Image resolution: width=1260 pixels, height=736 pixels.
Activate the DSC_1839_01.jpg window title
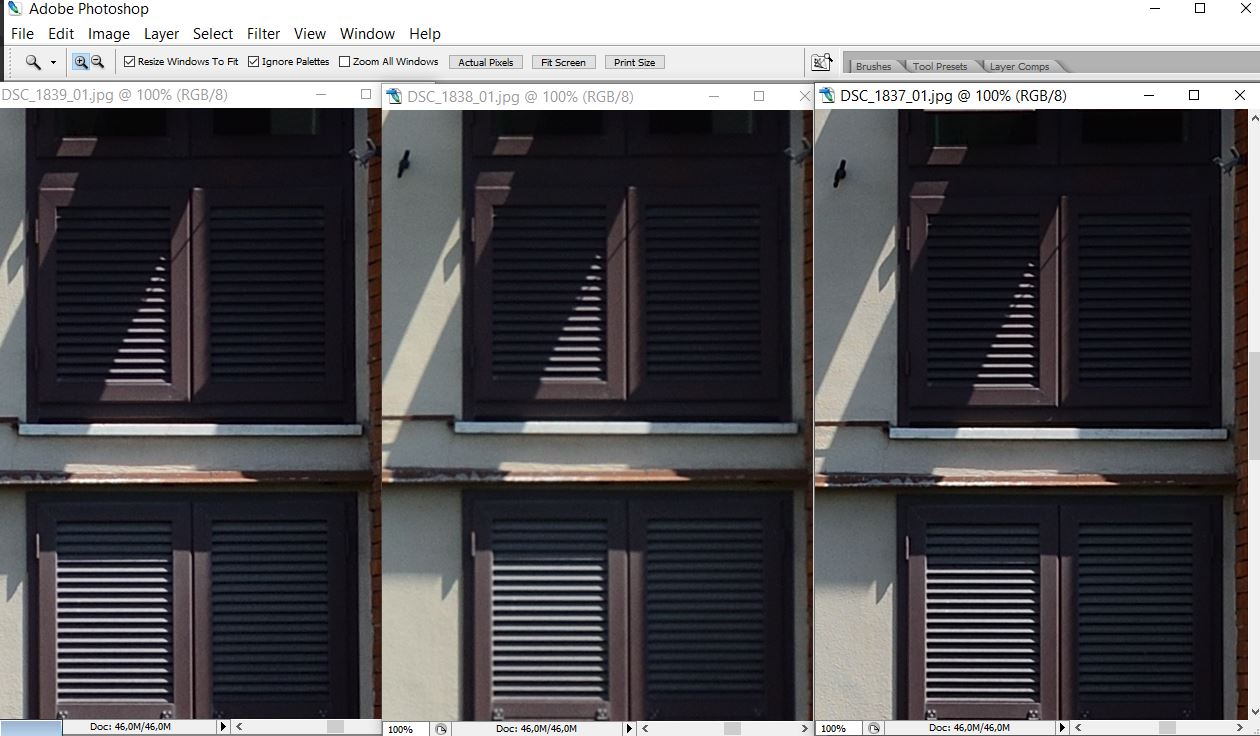click(x=114, y=94)
